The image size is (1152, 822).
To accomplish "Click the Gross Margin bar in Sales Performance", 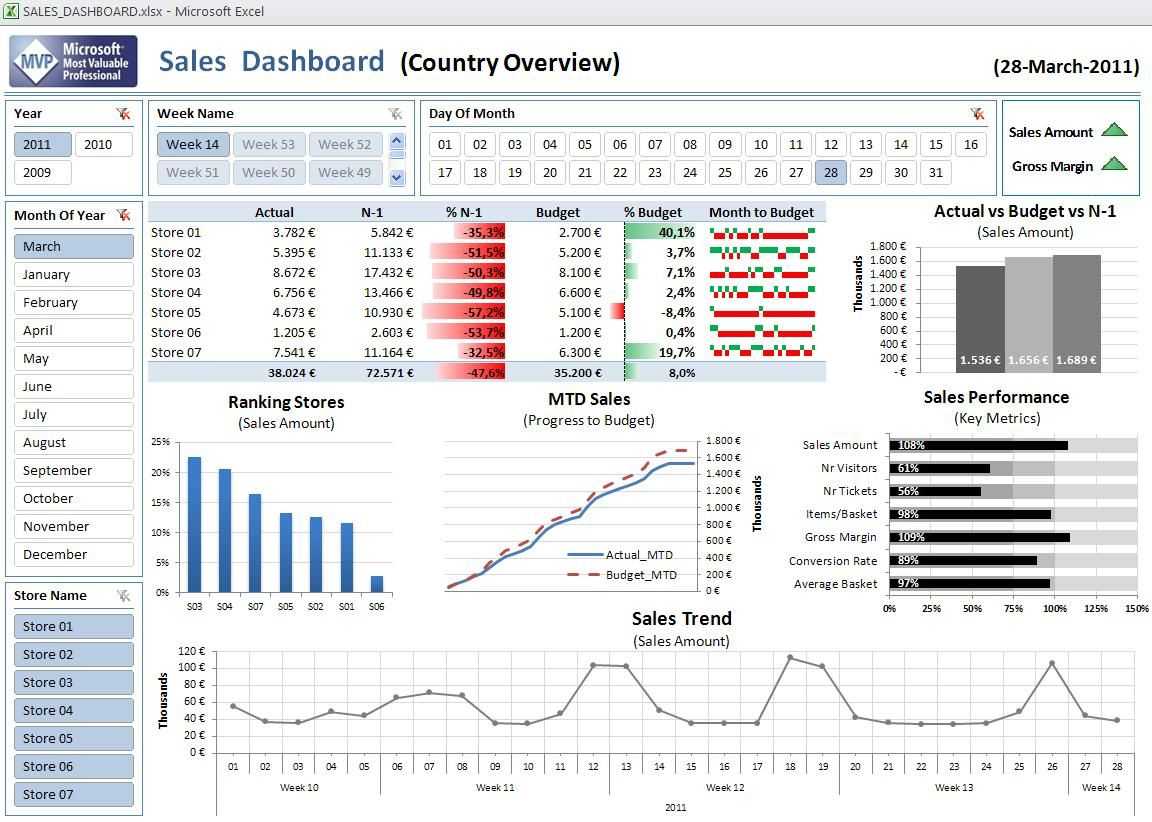I will click(979, 537).
